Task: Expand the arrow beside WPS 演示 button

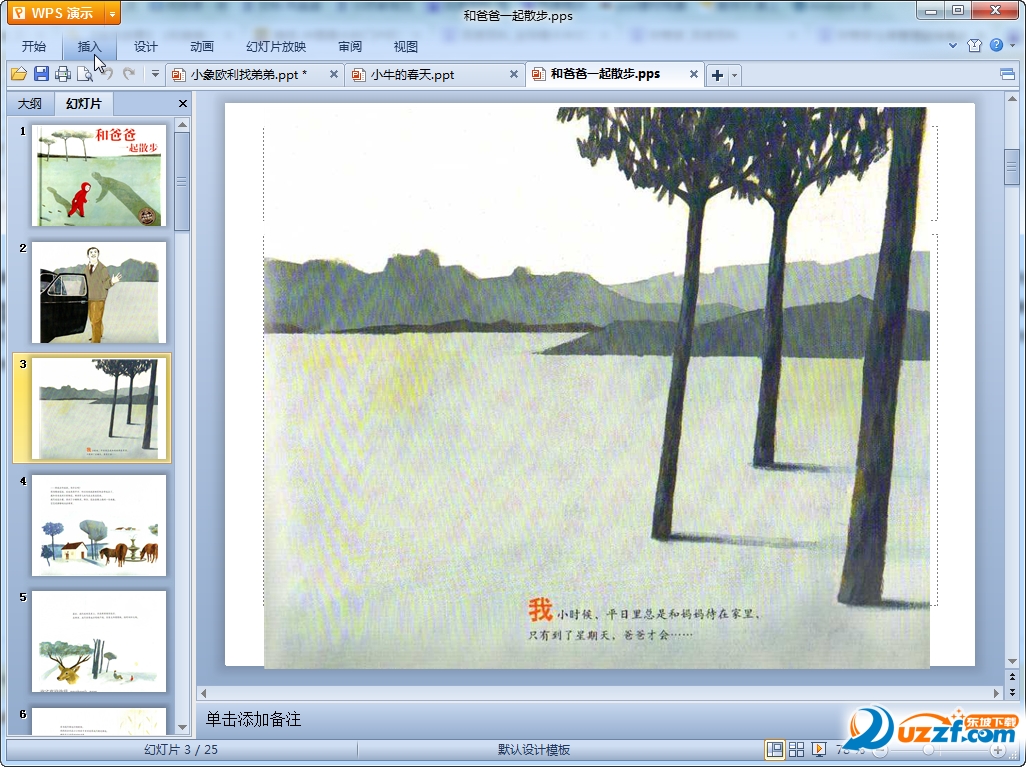Action: click(x=113, y=13)
